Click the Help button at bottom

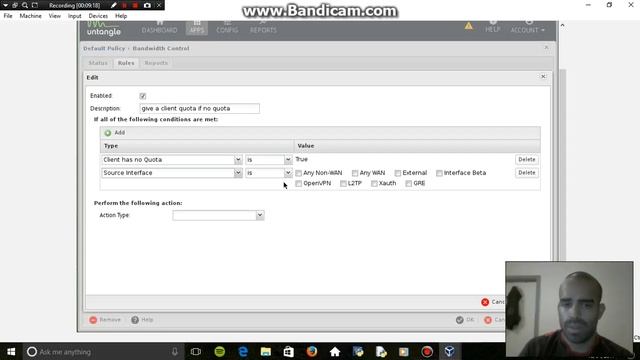click(x=142, y=320)
